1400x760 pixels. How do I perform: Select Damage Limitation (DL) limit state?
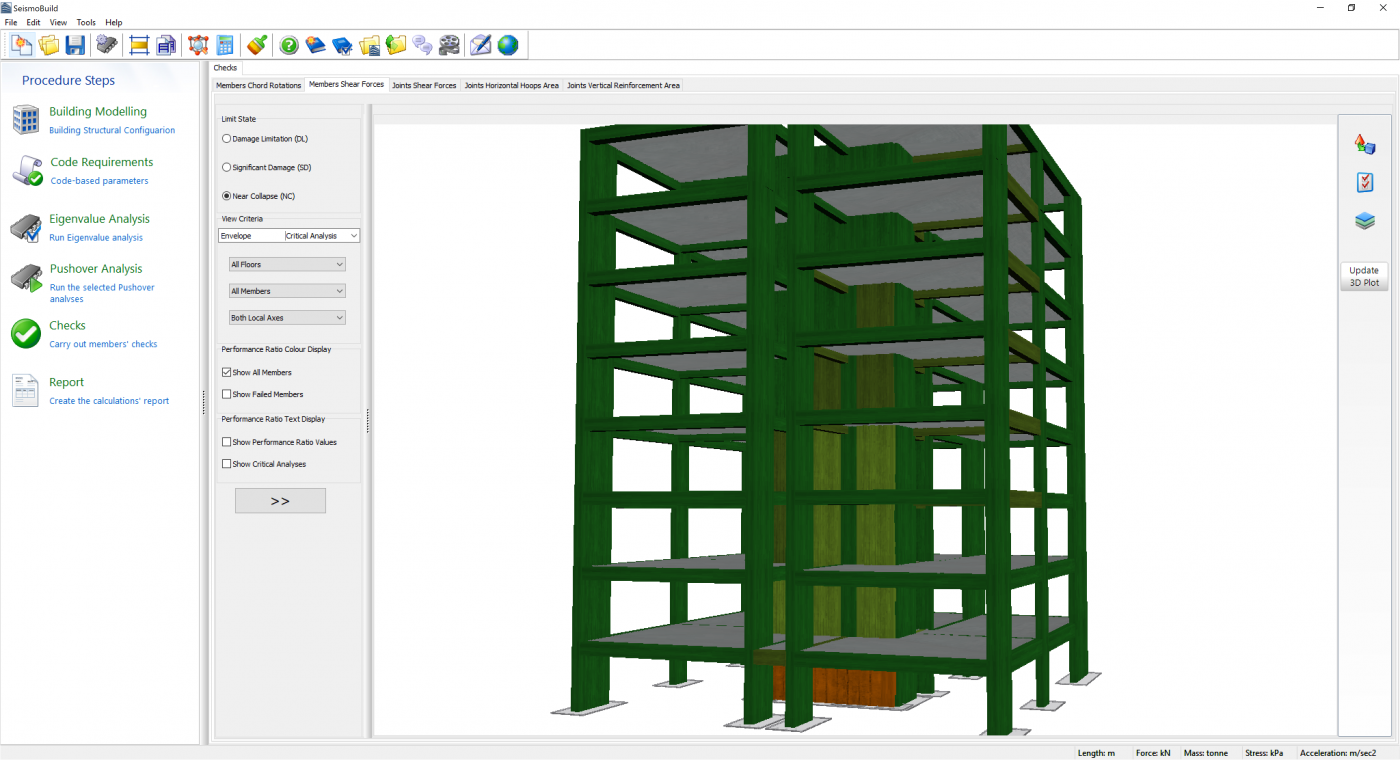(x=264, y=139)
